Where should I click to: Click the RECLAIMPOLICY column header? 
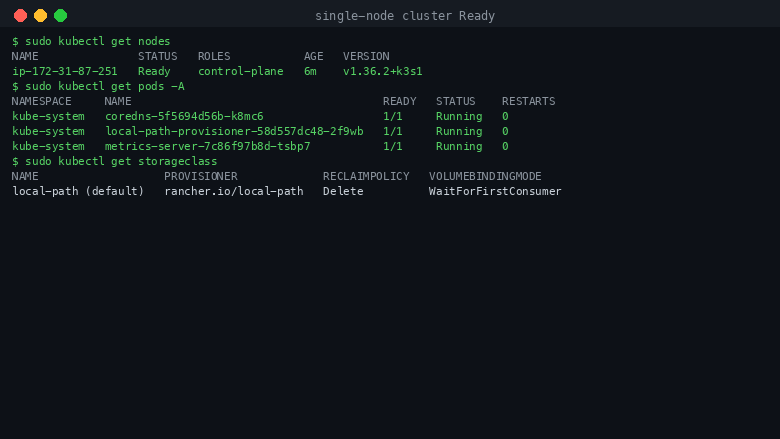pyautogui.click(x=366, y=176)
